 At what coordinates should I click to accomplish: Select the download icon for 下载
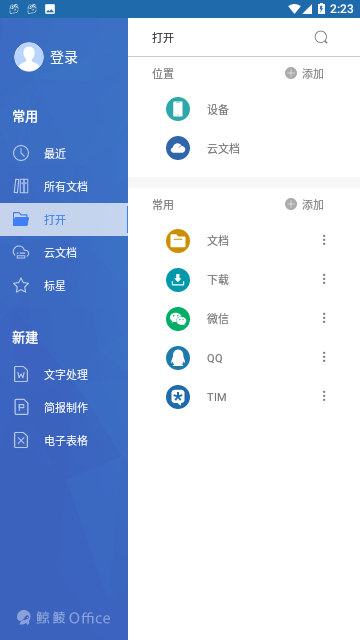pos(178,280)
